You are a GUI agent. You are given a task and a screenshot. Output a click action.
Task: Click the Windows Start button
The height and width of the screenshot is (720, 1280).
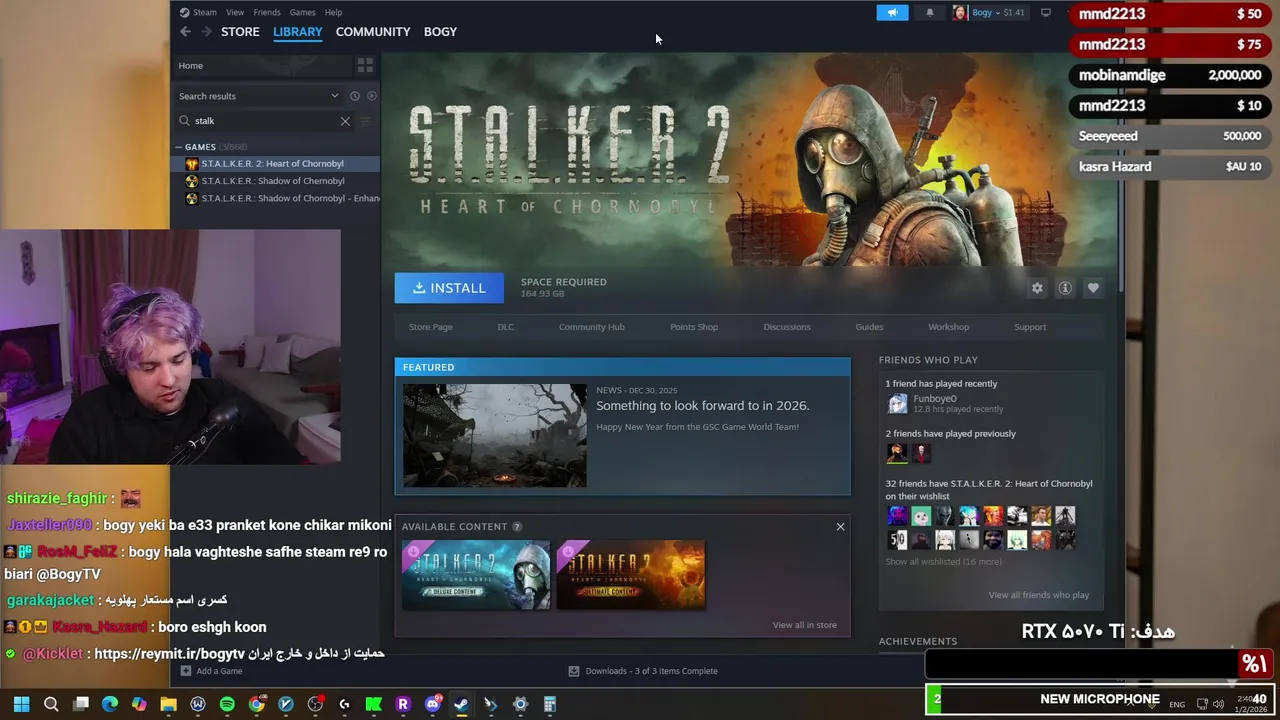21,704
